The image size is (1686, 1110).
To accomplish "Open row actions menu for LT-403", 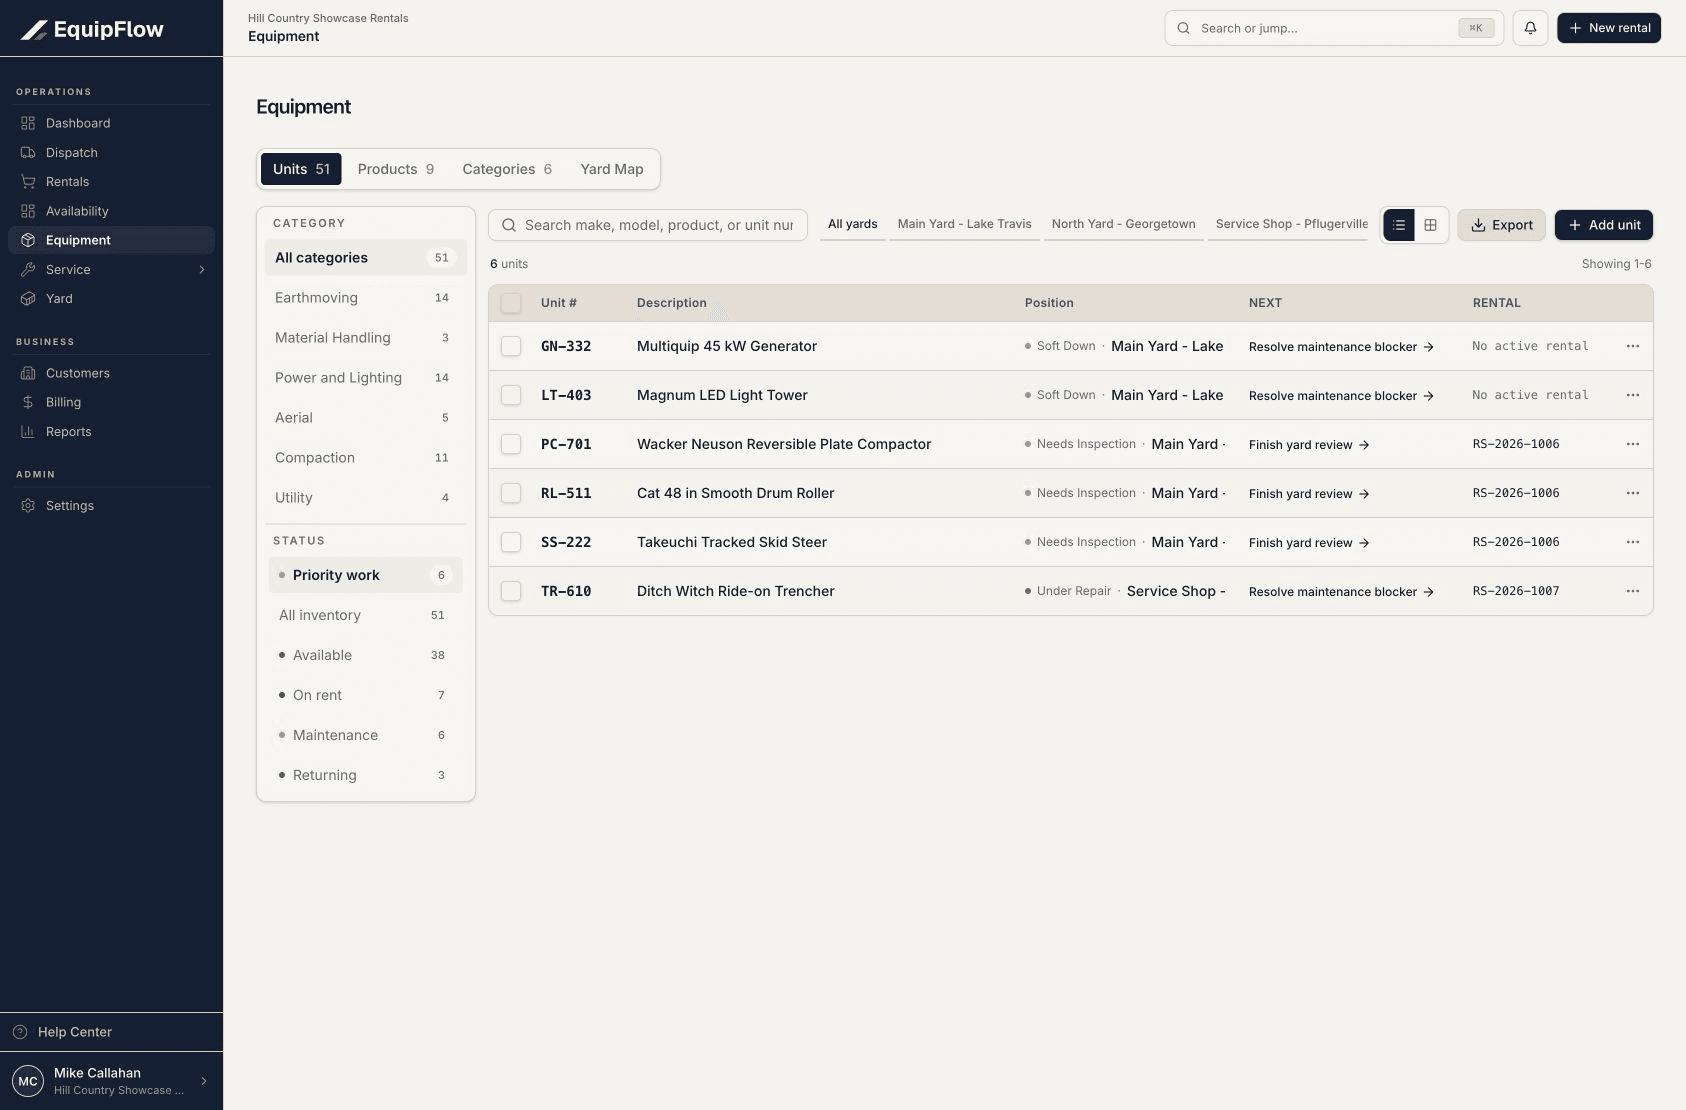I will (1633, 395).
